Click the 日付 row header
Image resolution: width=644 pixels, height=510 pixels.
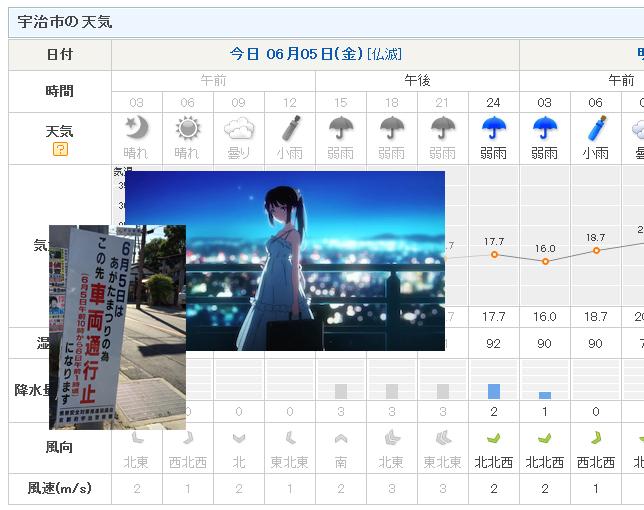[x=60, y=55]
